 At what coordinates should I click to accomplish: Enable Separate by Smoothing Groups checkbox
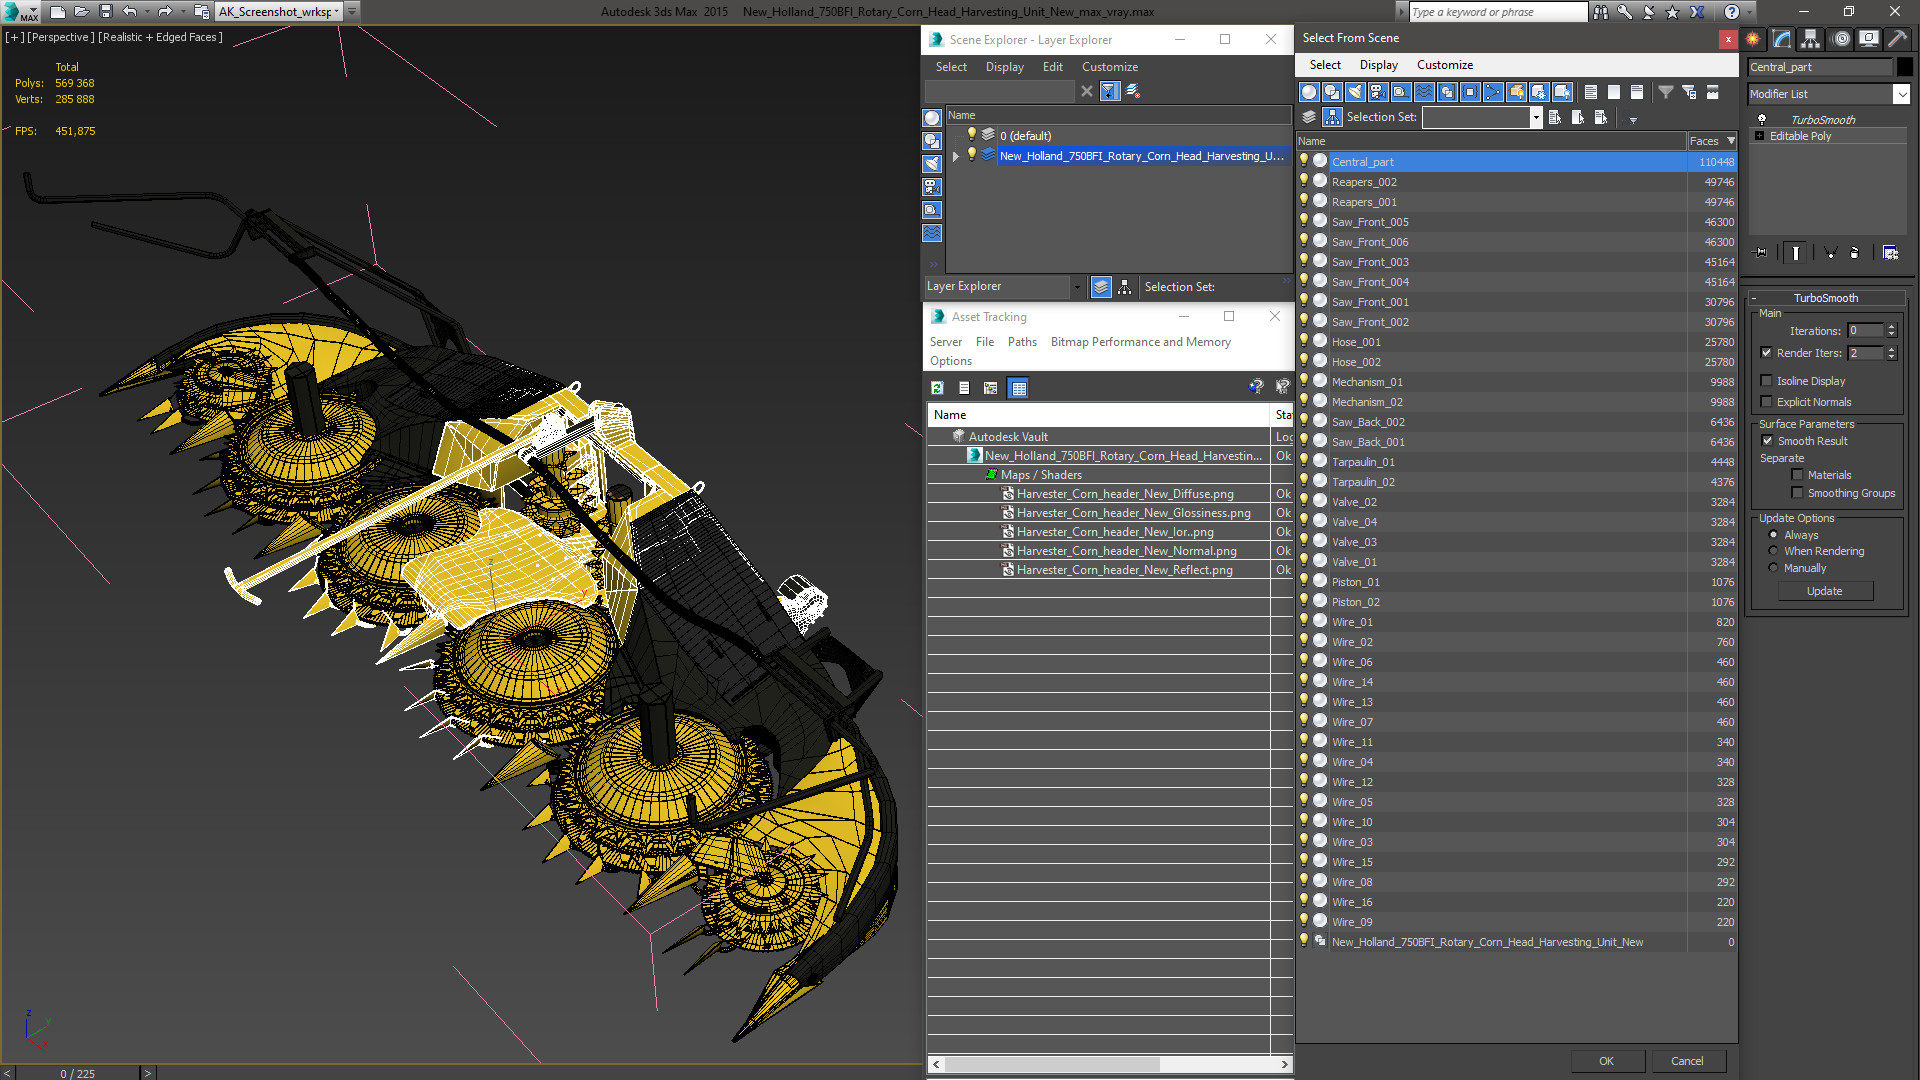click(x=1797, y=493)
